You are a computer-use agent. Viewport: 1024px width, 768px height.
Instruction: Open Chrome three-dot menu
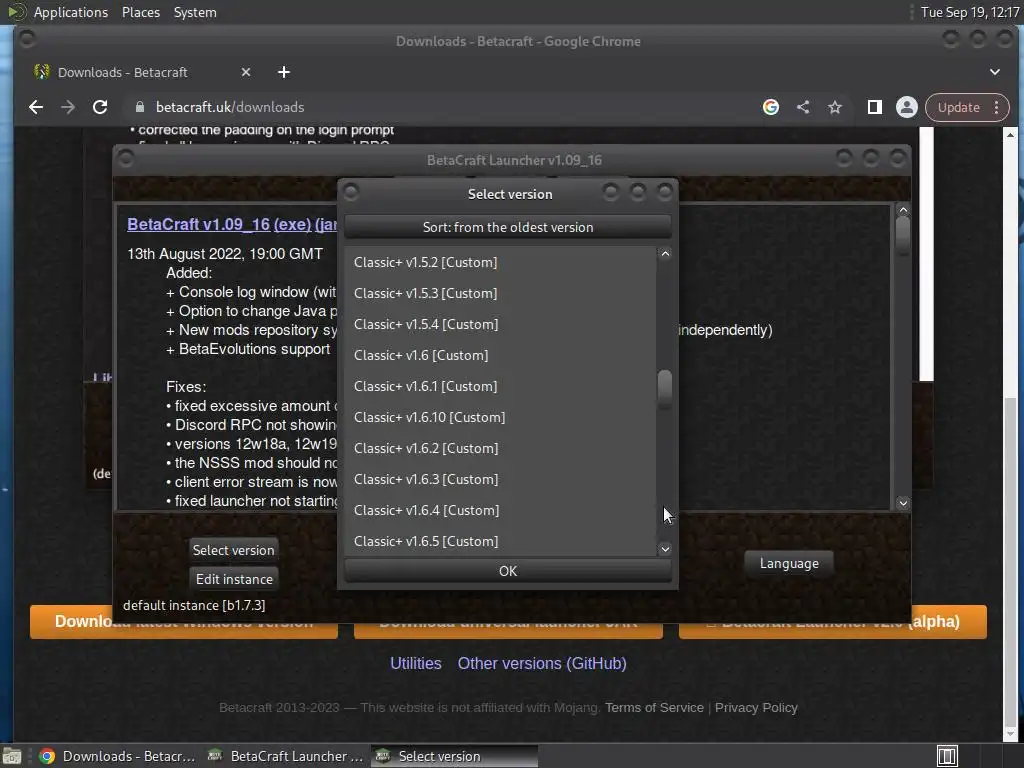[997, 107]
